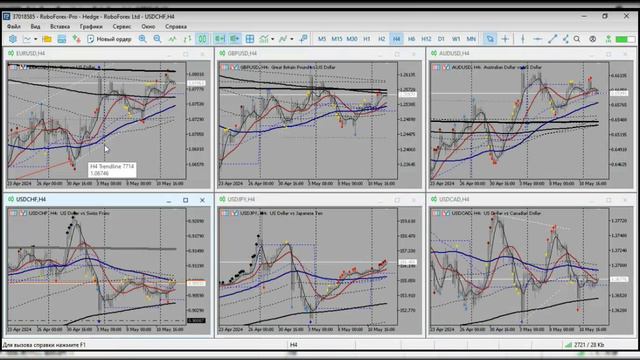This screenshot has width=640, height=360.
Task: Toggle the chart shift icon
Action: pyautogui.click(x=235, y=39)
